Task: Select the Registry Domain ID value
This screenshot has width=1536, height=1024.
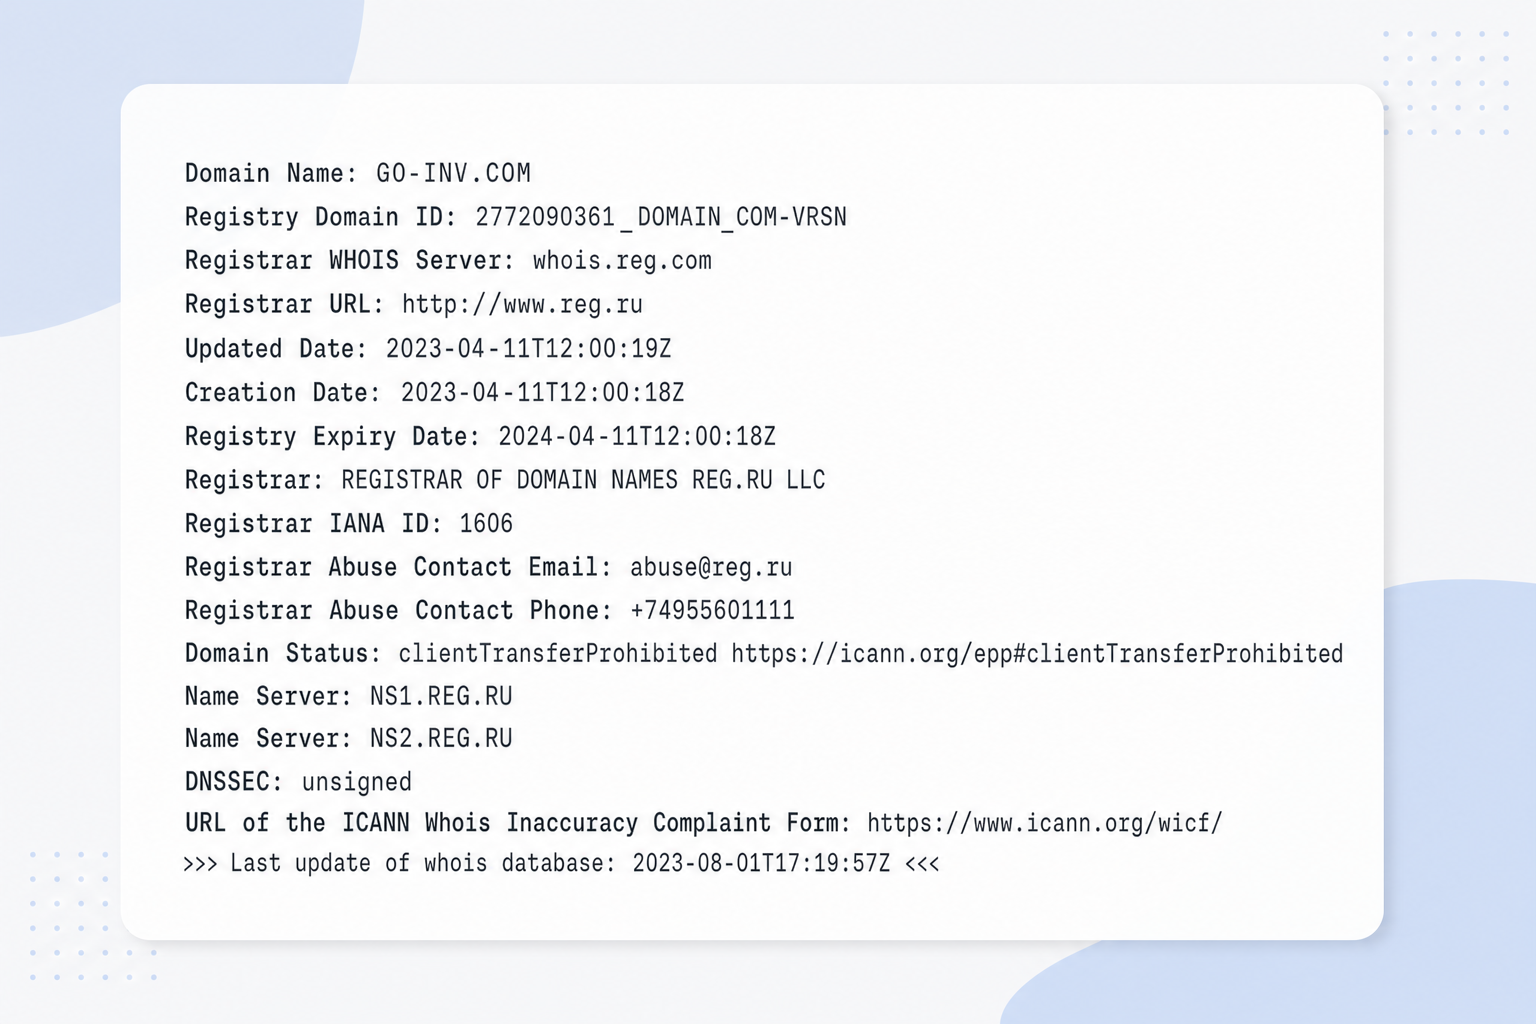Action: (x=661, y=218)
